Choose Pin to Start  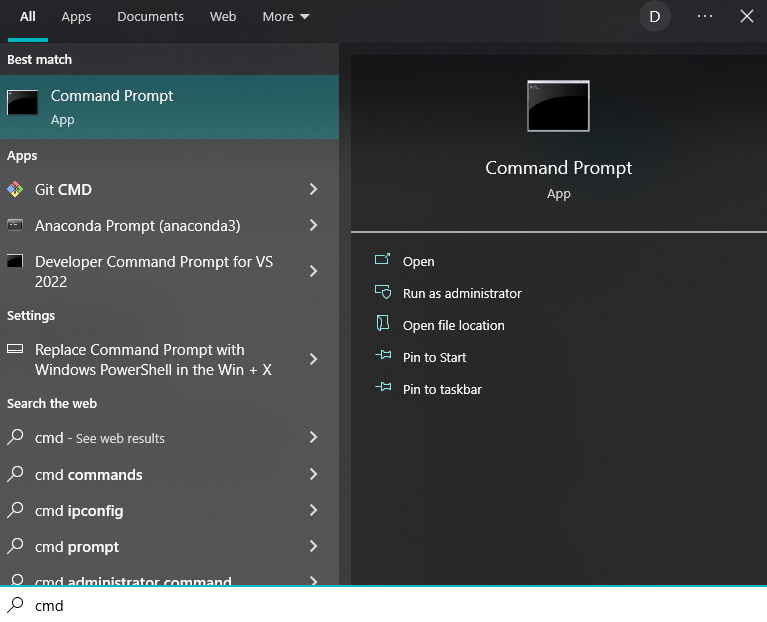pos(434,357)
